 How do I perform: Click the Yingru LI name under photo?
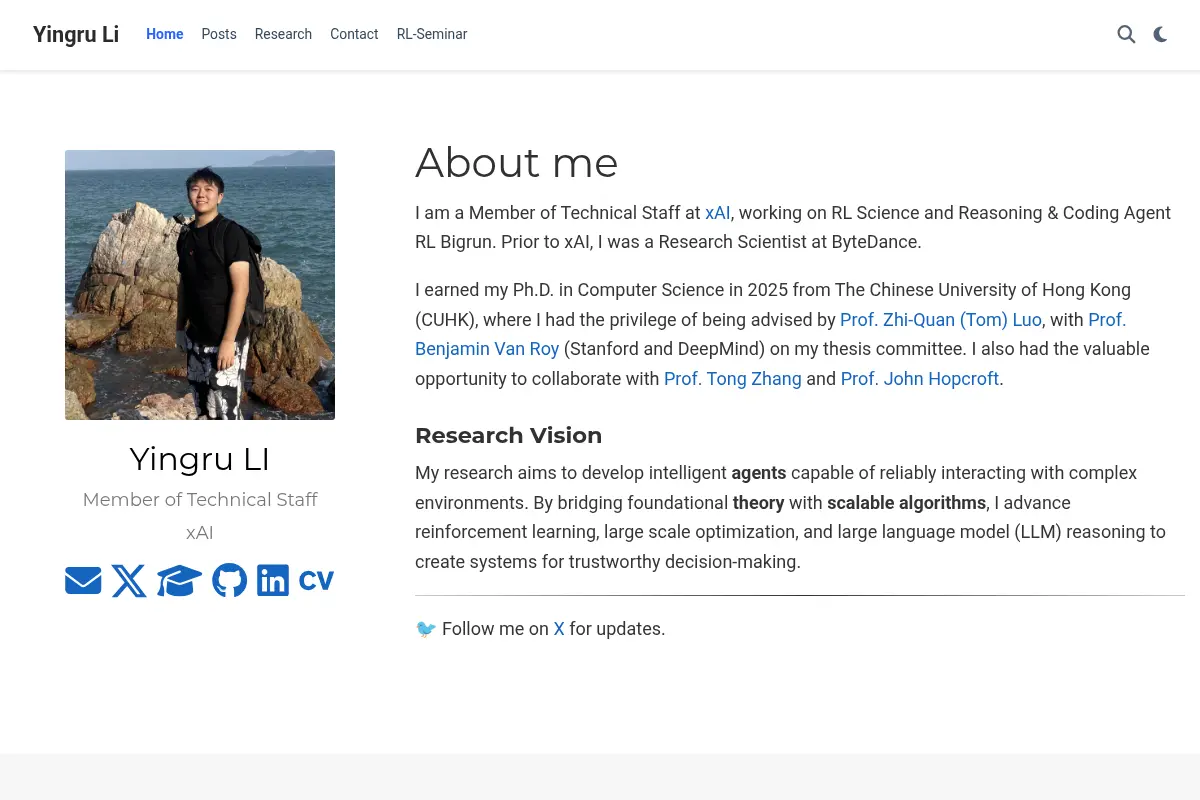200,459
